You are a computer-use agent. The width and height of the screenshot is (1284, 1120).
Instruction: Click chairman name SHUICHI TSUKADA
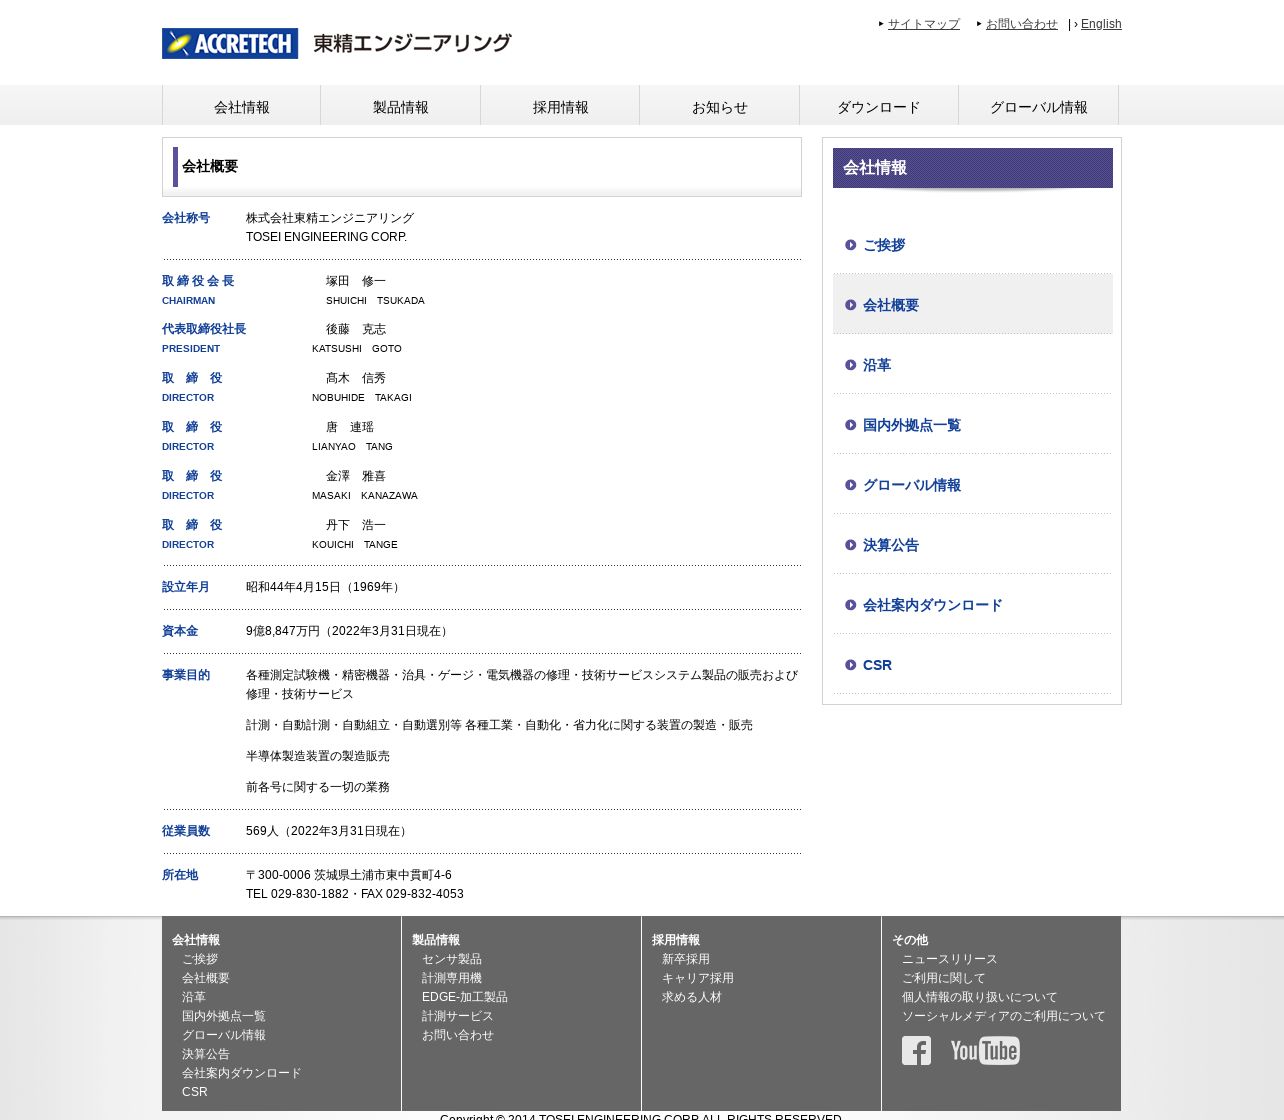375,301
